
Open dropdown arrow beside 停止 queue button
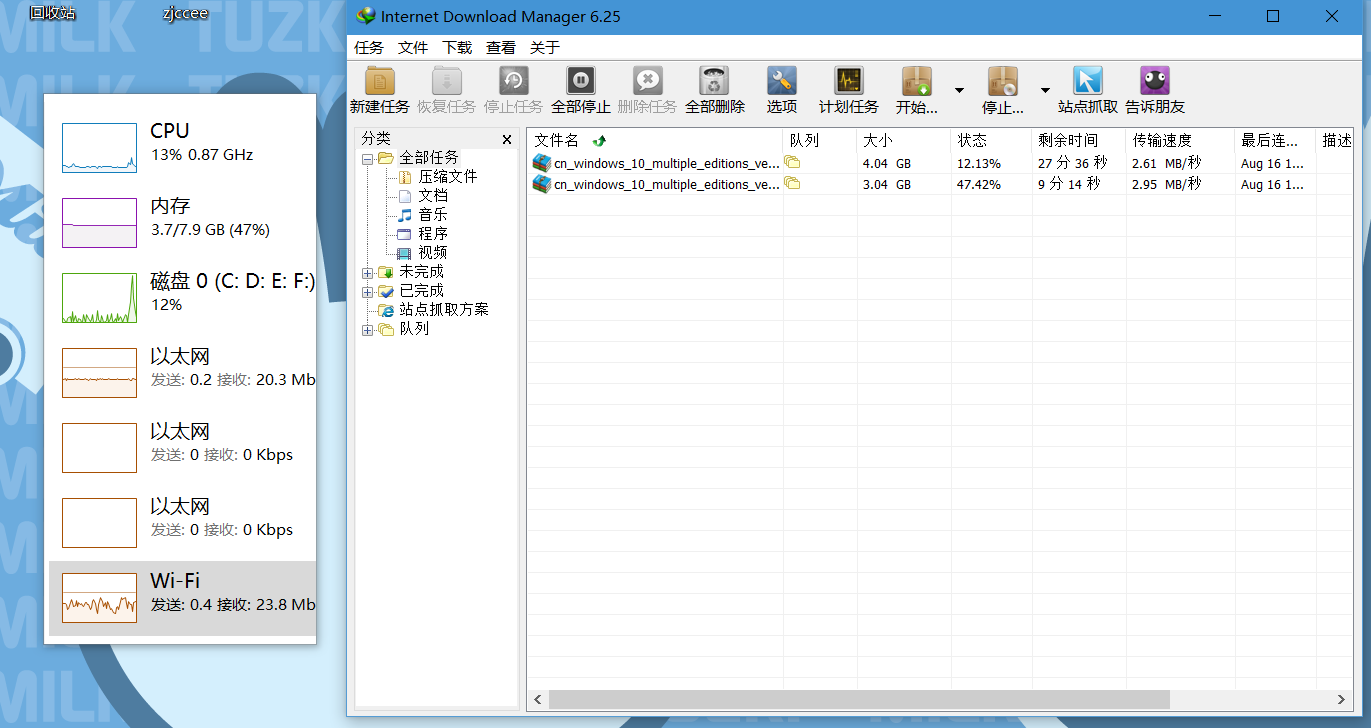(1045, 90)
